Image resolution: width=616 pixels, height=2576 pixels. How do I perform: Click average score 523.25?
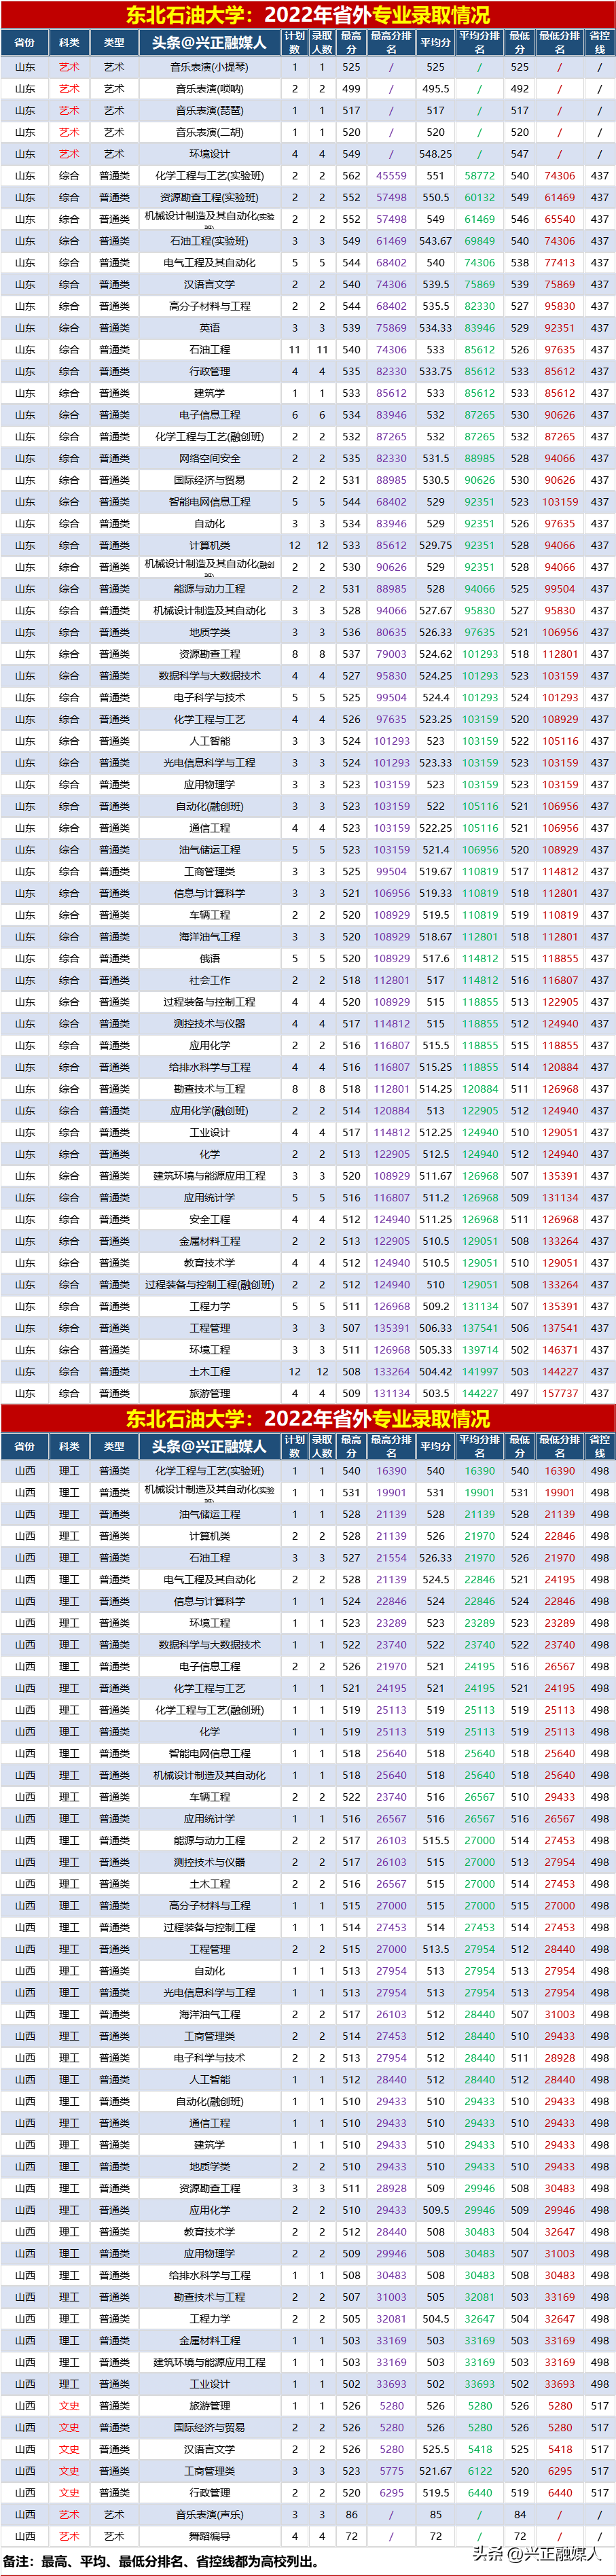coord(435,720)
